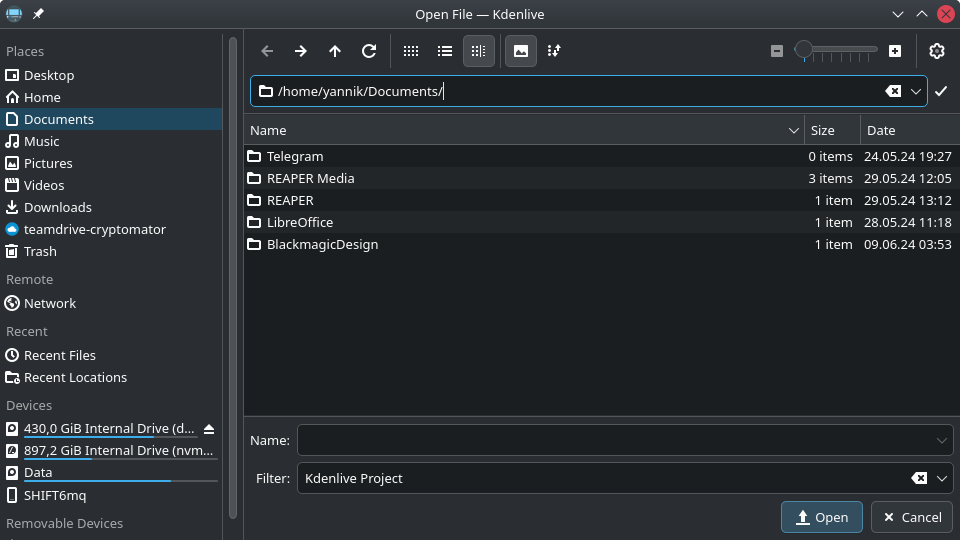This screenshot has width=960, height=540.
Task: Select the BlackmagicDesign folder
Action: point(602,244)
